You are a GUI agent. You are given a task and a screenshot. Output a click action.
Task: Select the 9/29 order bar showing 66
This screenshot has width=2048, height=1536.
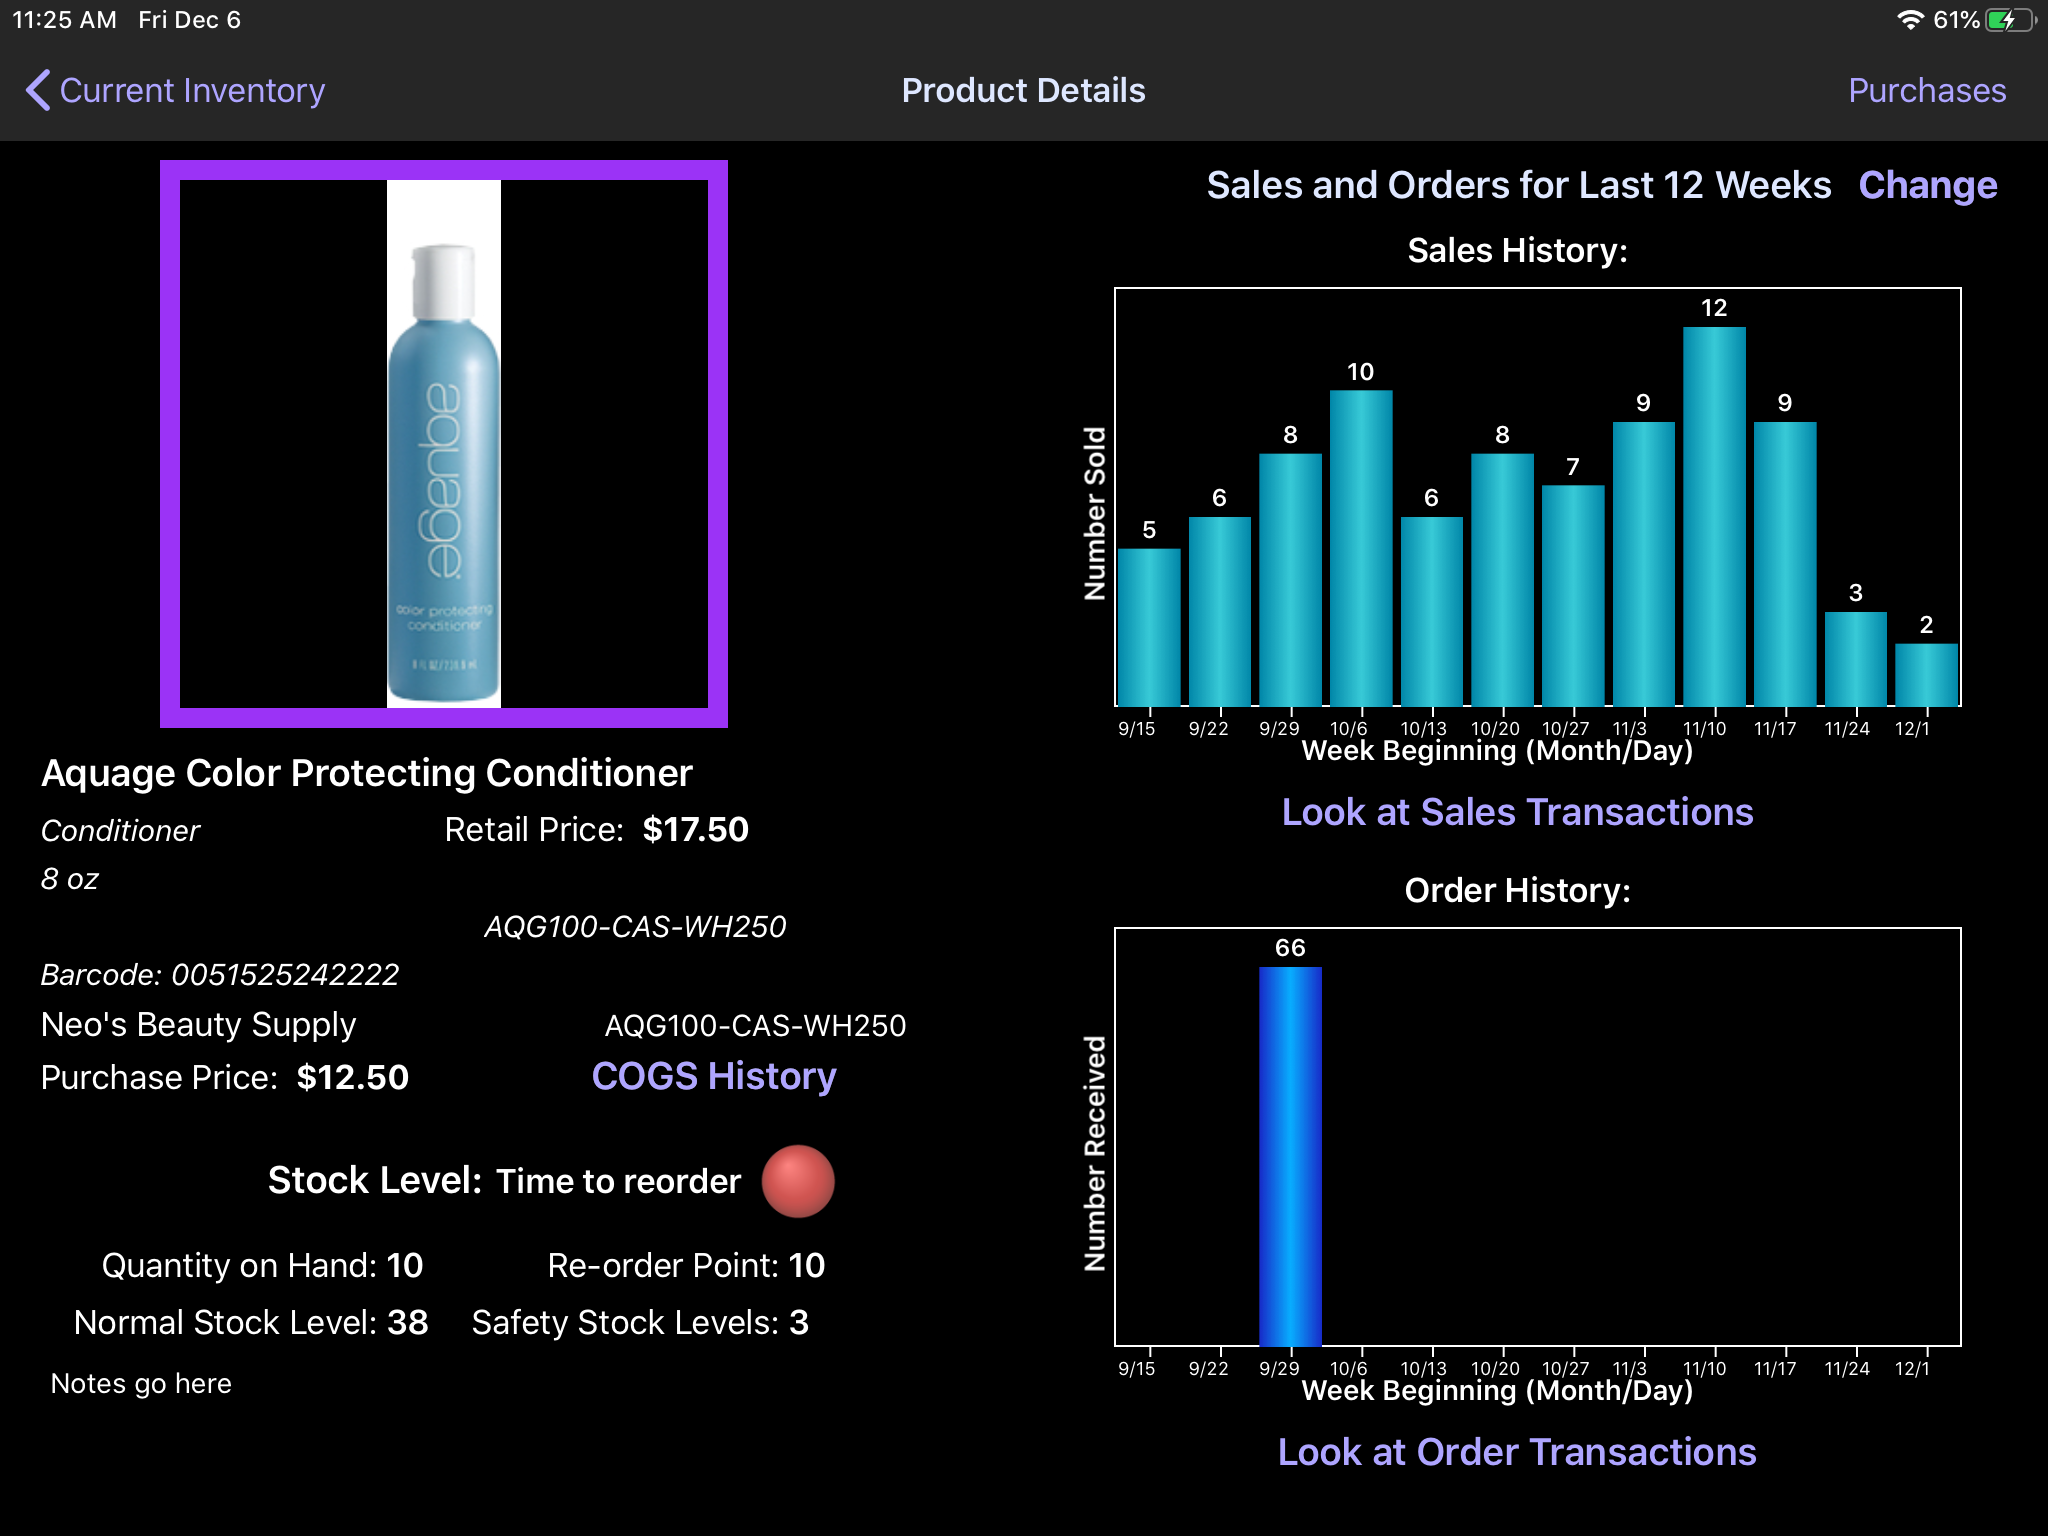(1290, 1156)
